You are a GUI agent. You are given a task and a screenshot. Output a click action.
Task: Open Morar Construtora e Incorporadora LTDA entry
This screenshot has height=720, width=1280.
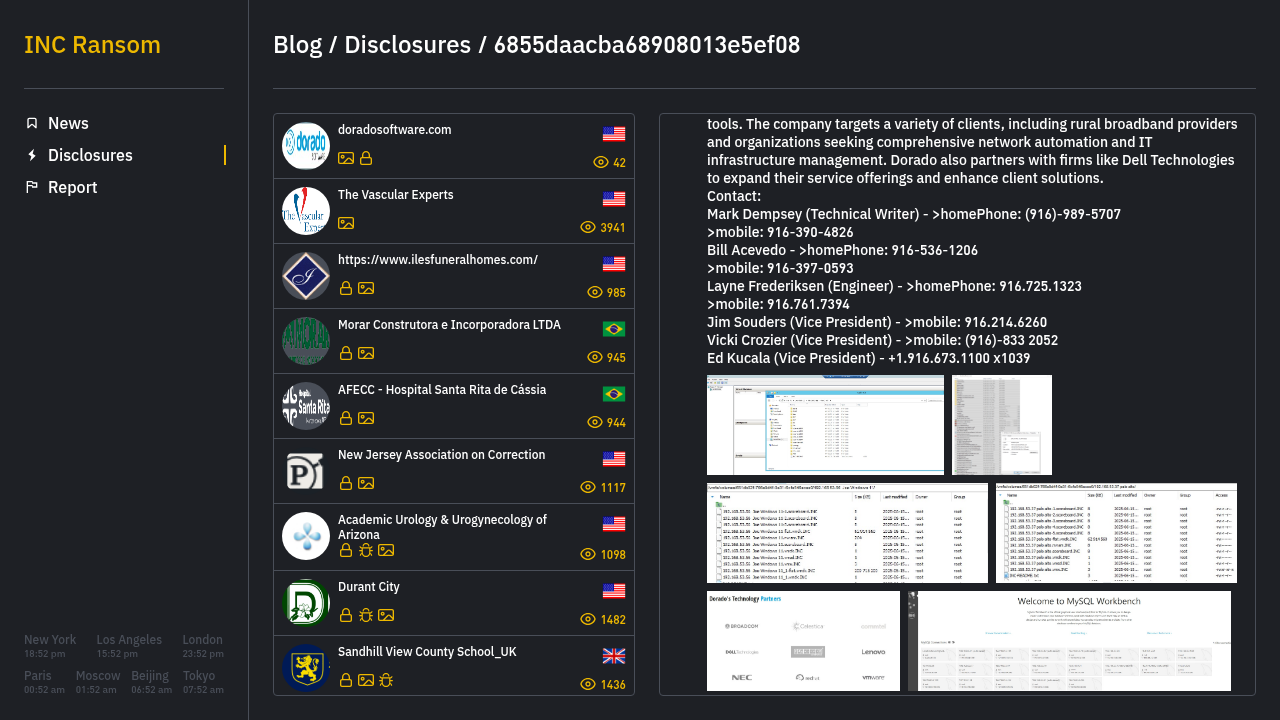click(454, 341)
